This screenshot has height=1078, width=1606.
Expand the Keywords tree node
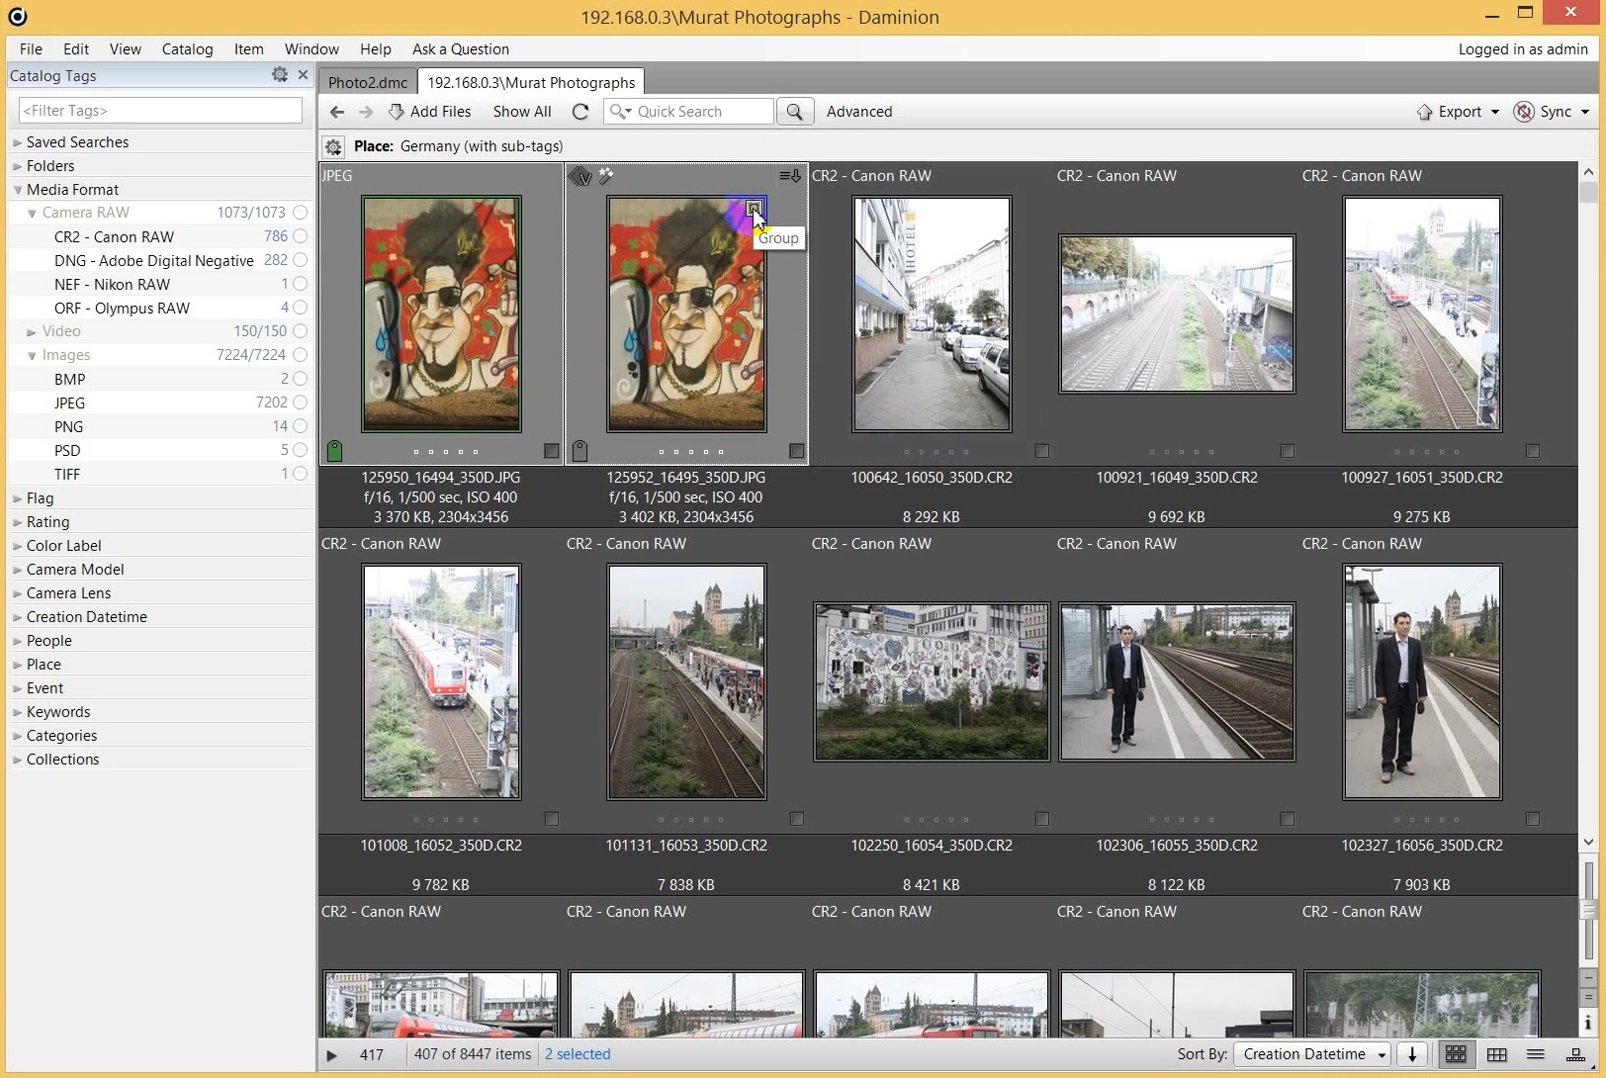tap(17, 712)
